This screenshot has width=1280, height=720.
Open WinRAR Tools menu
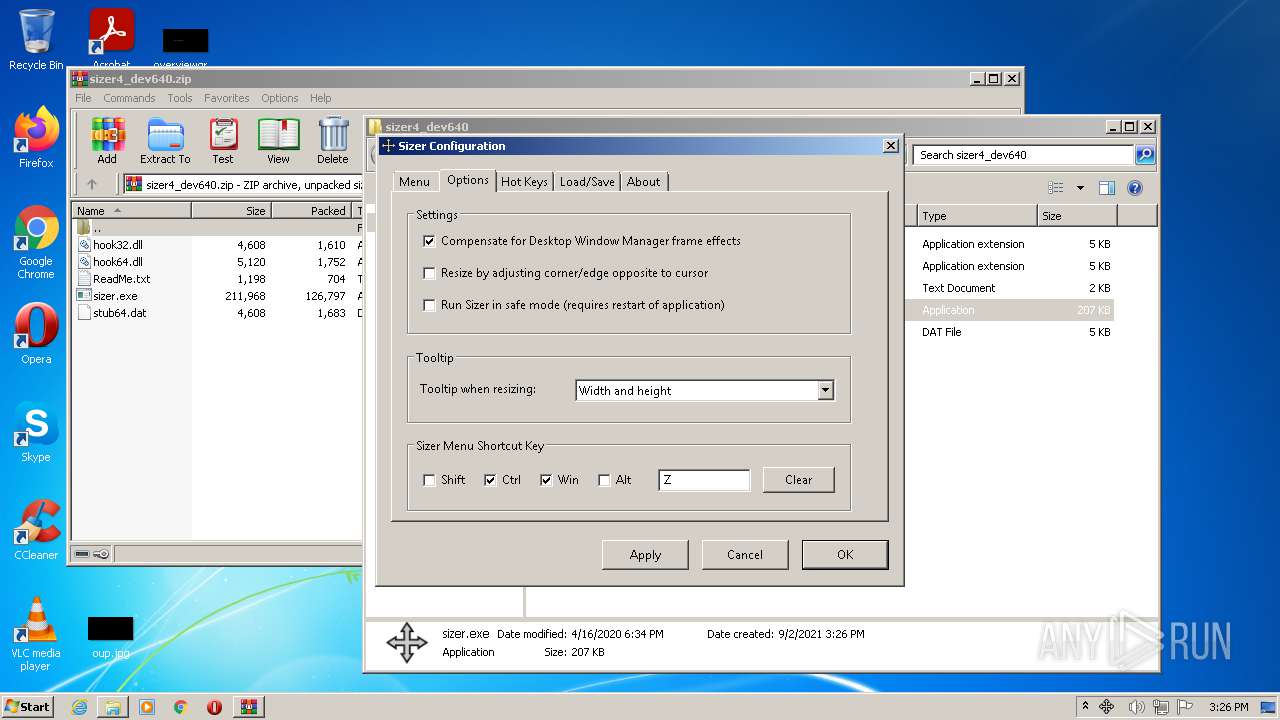point(180,98)
